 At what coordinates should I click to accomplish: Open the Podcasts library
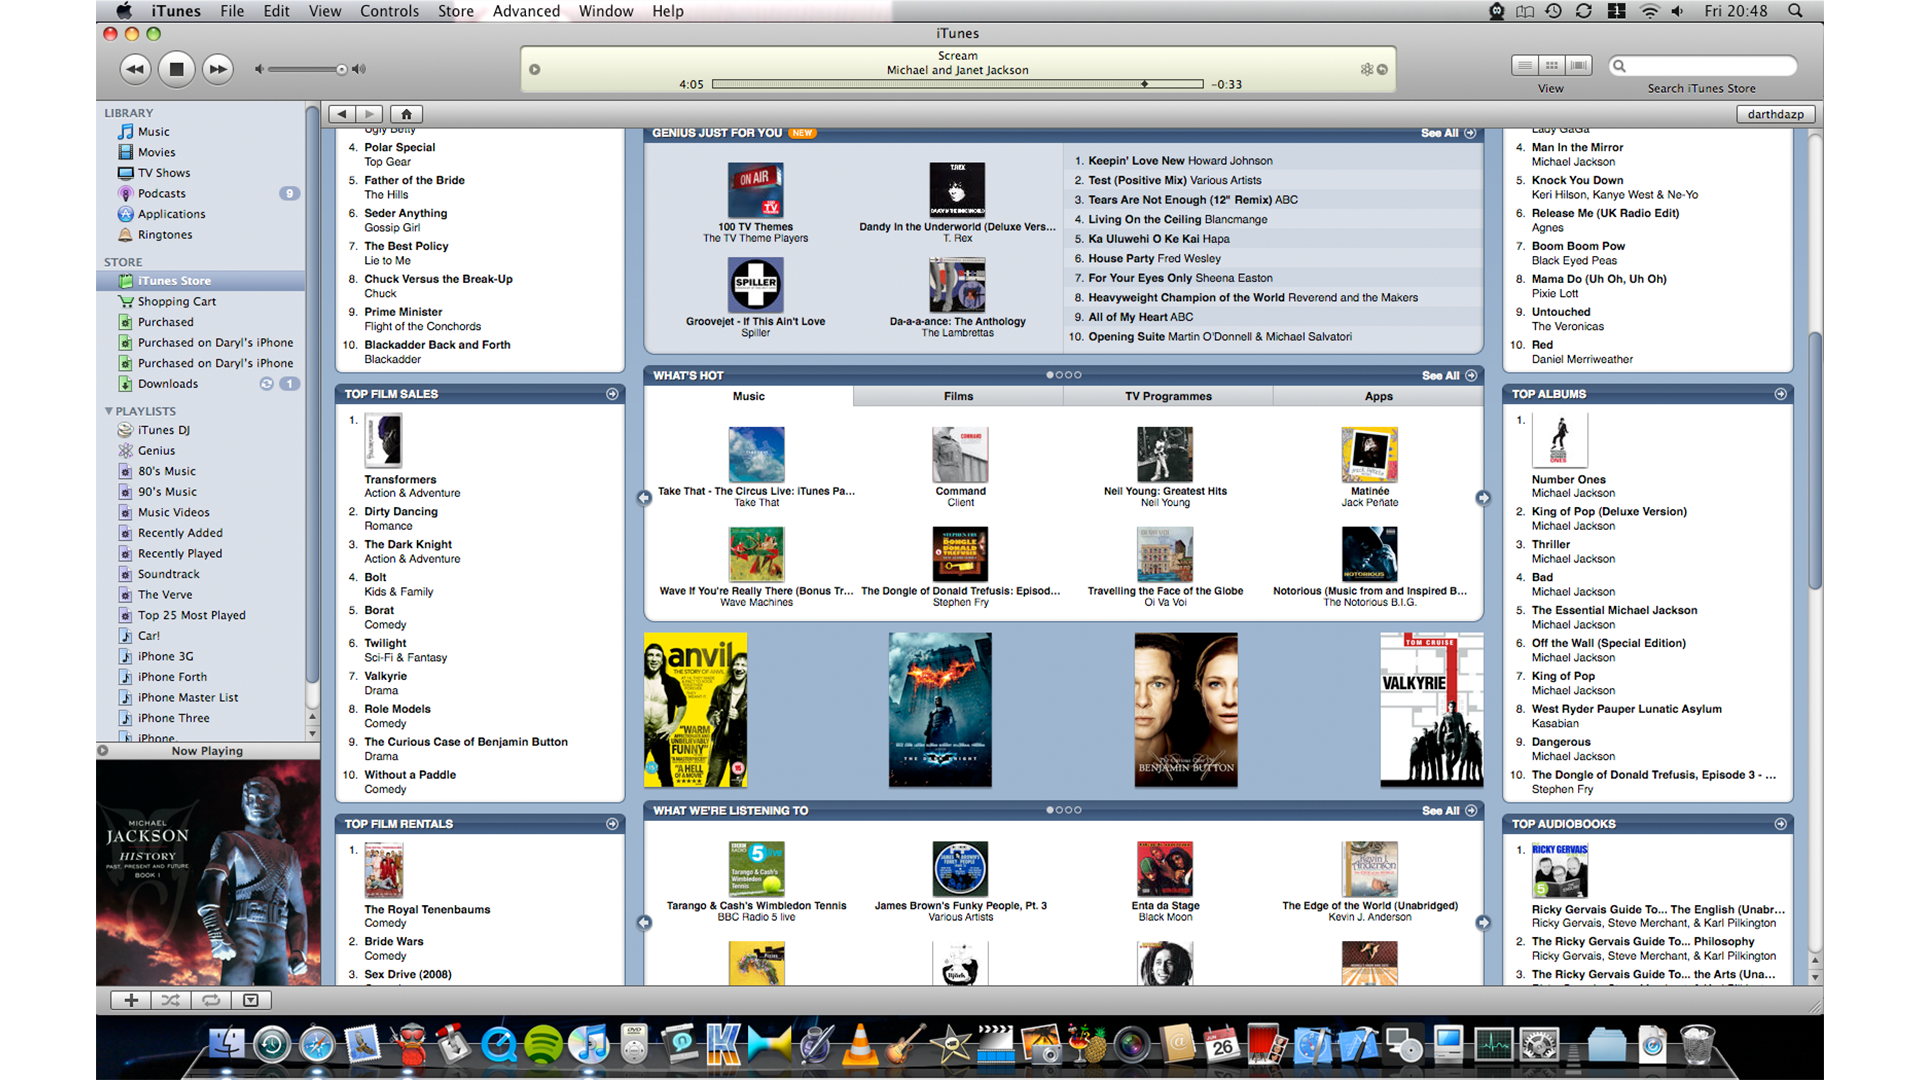(x=161, y=193)
